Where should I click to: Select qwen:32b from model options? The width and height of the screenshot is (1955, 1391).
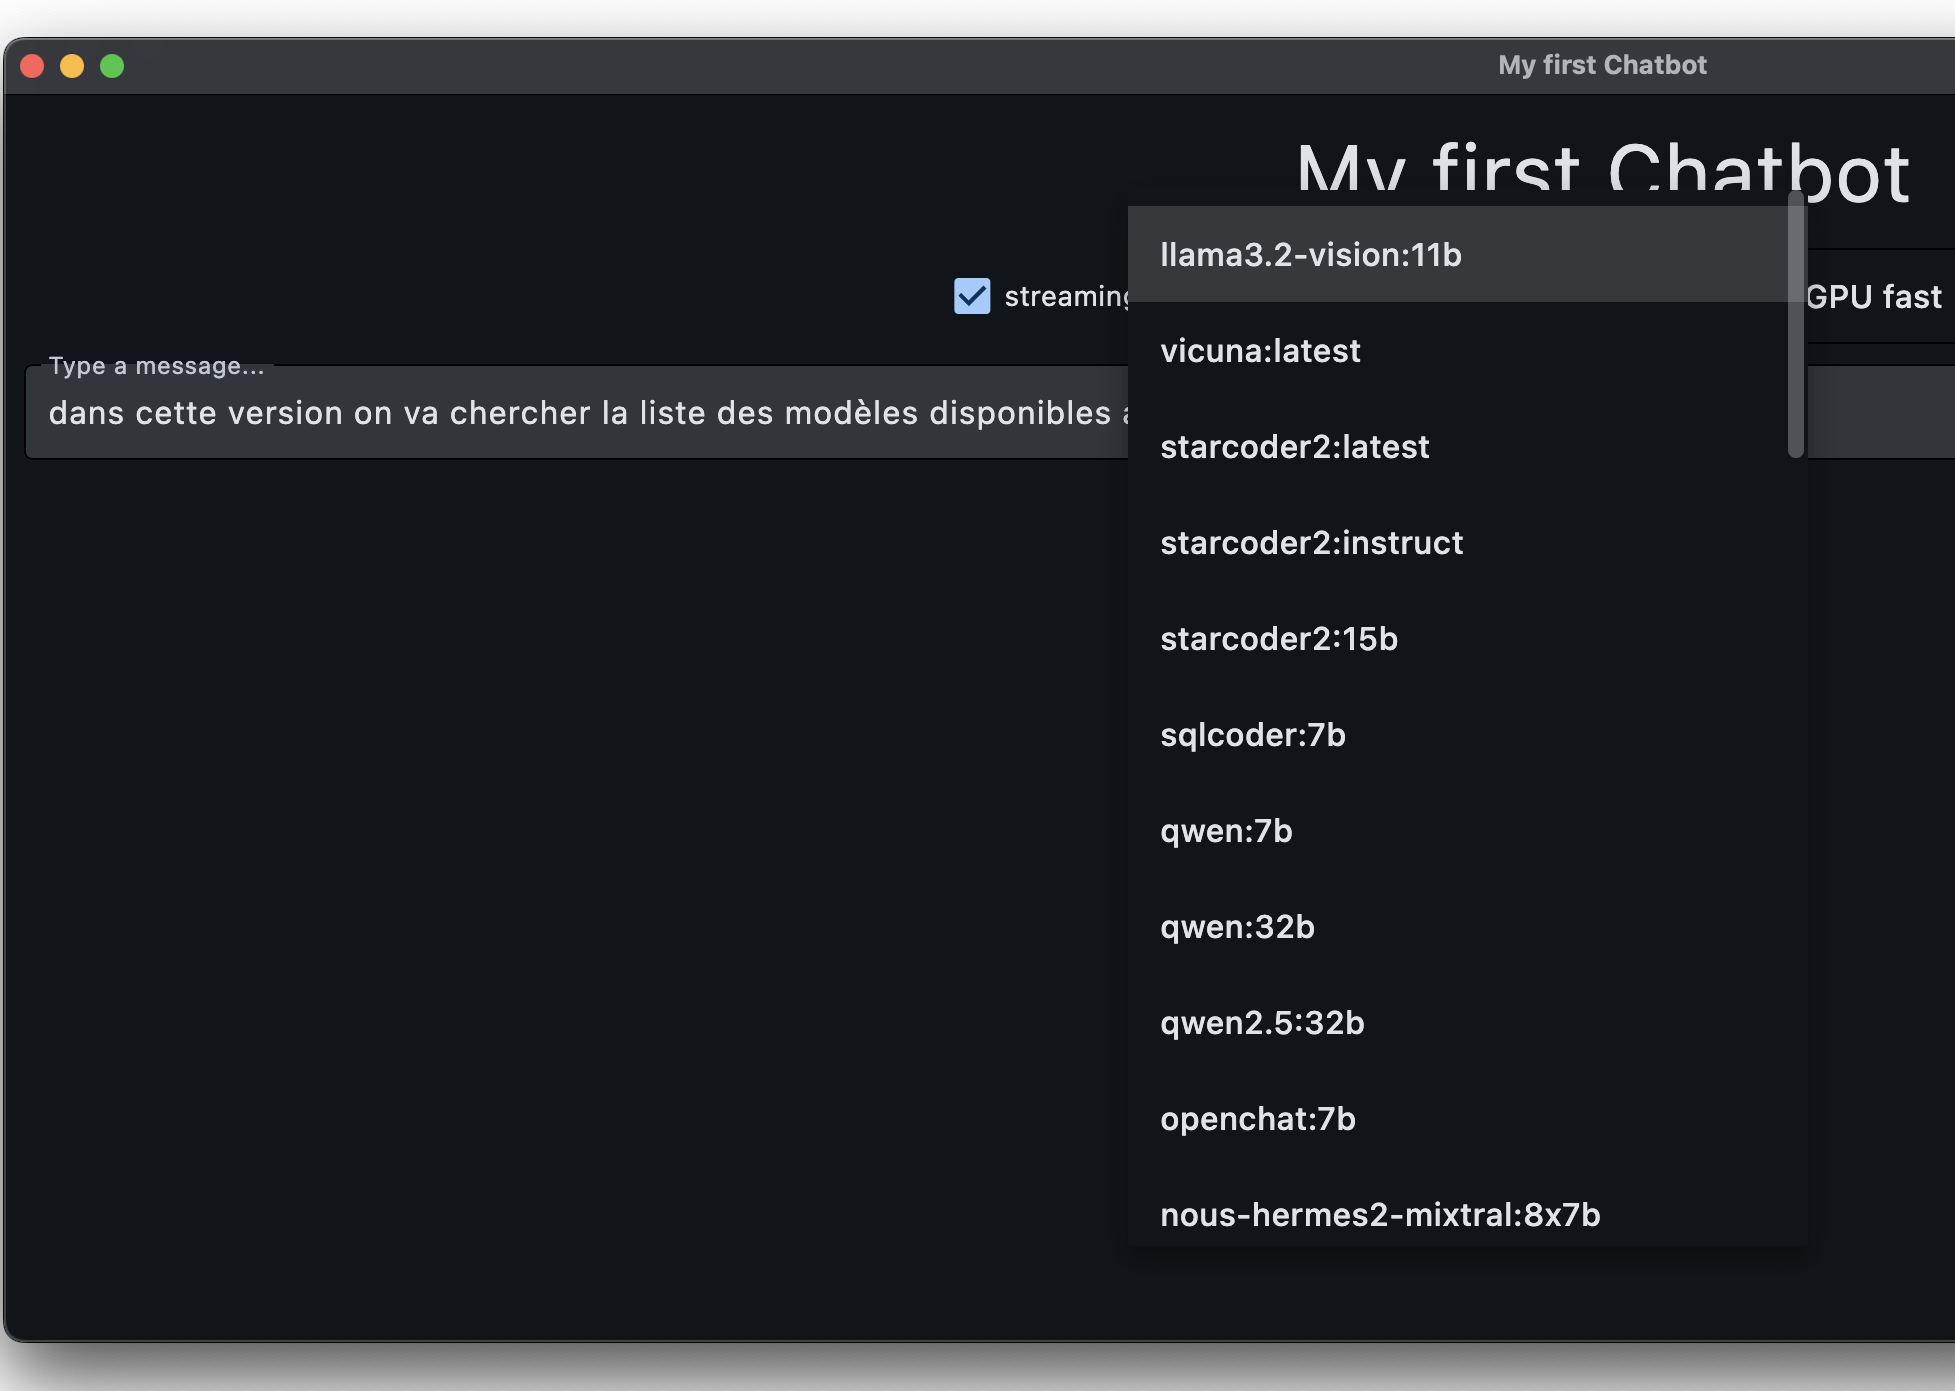tap(1237, 927)
